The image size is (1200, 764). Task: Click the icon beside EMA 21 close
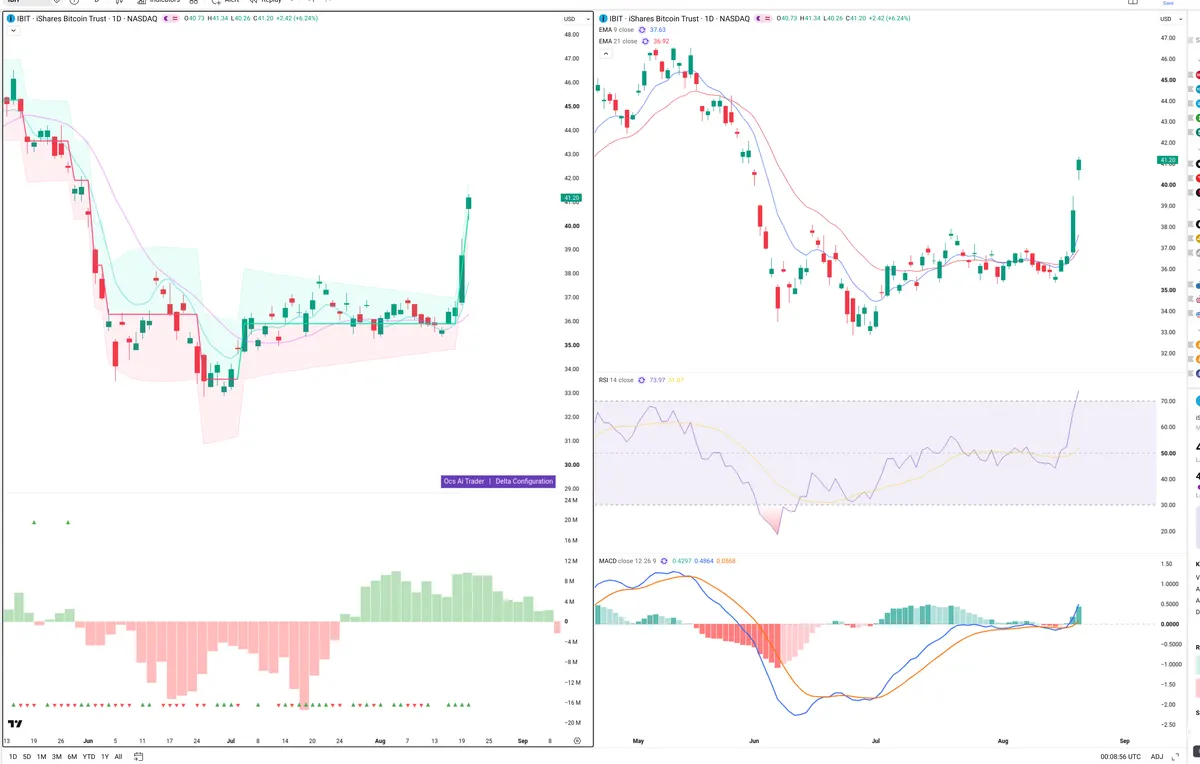coord(647,41)
